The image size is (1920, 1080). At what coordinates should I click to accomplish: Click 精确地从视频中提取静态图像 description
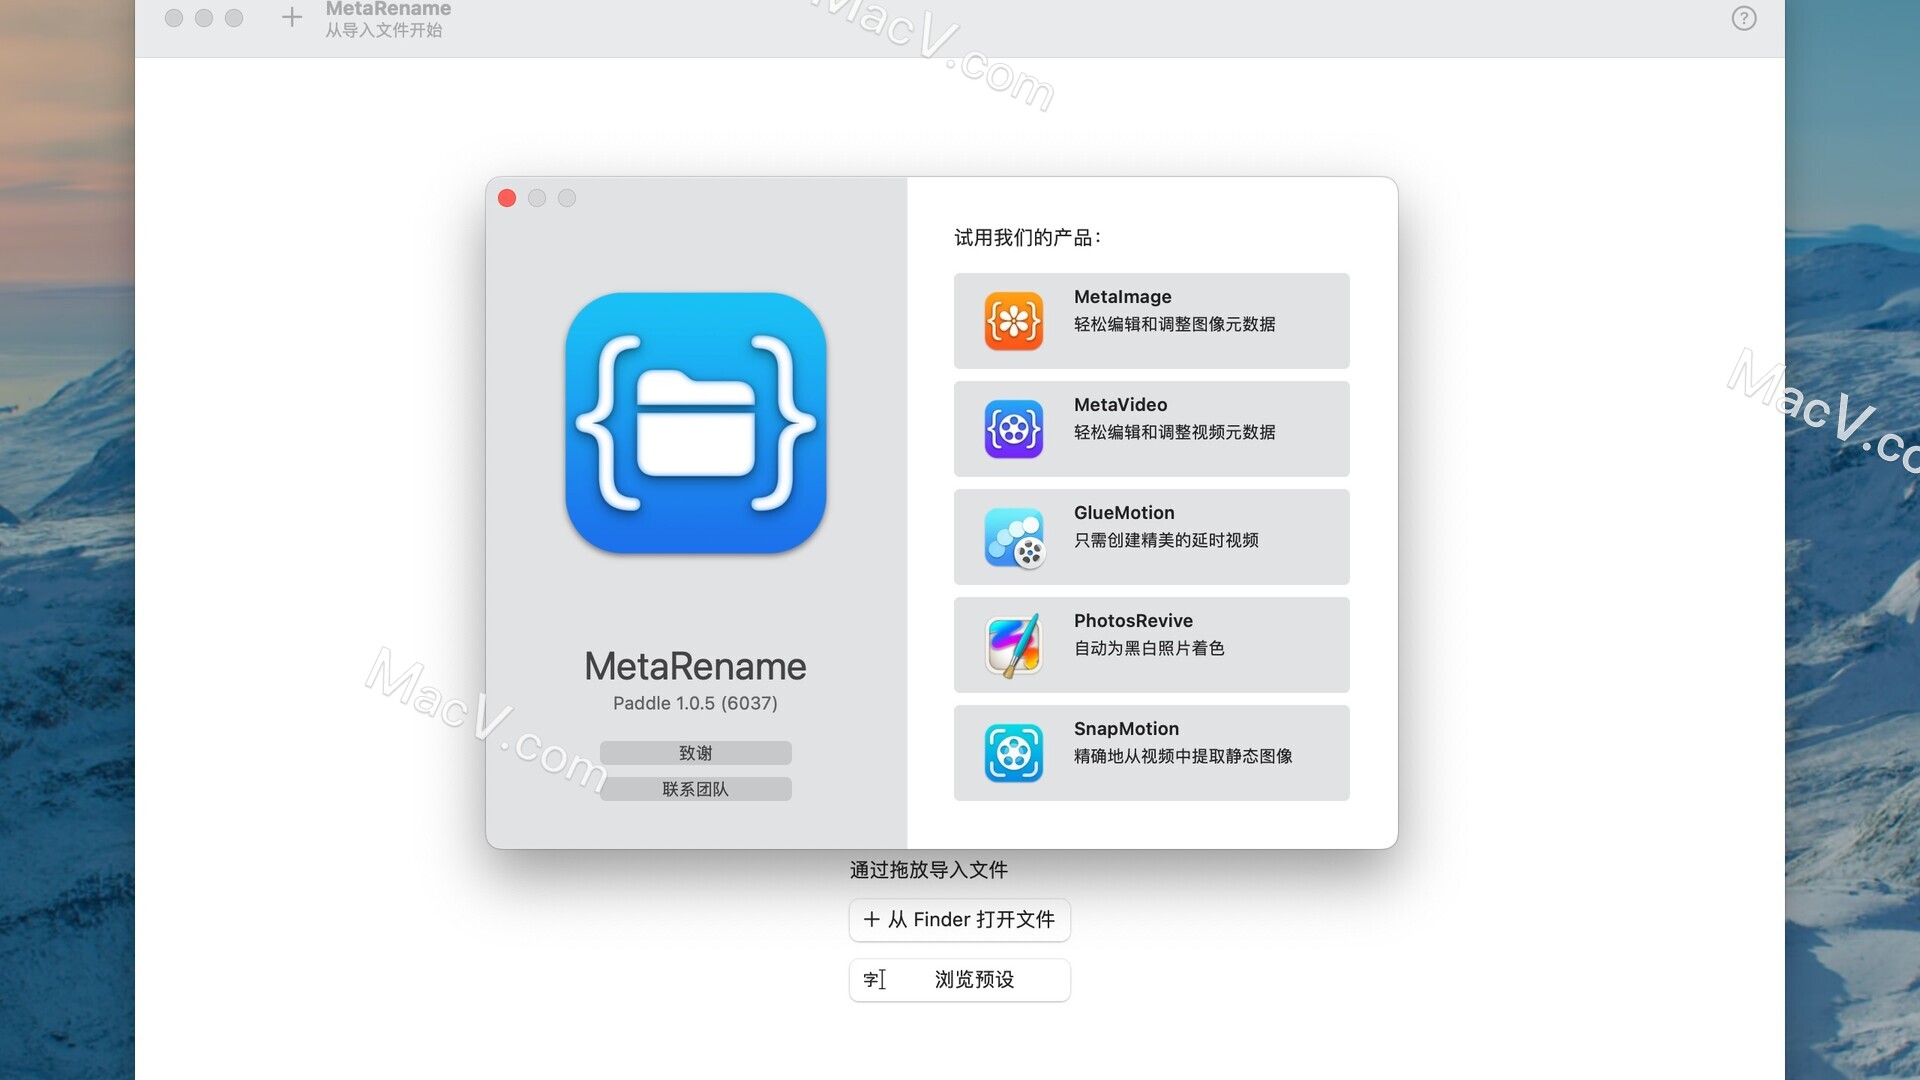coord(1183,756)
